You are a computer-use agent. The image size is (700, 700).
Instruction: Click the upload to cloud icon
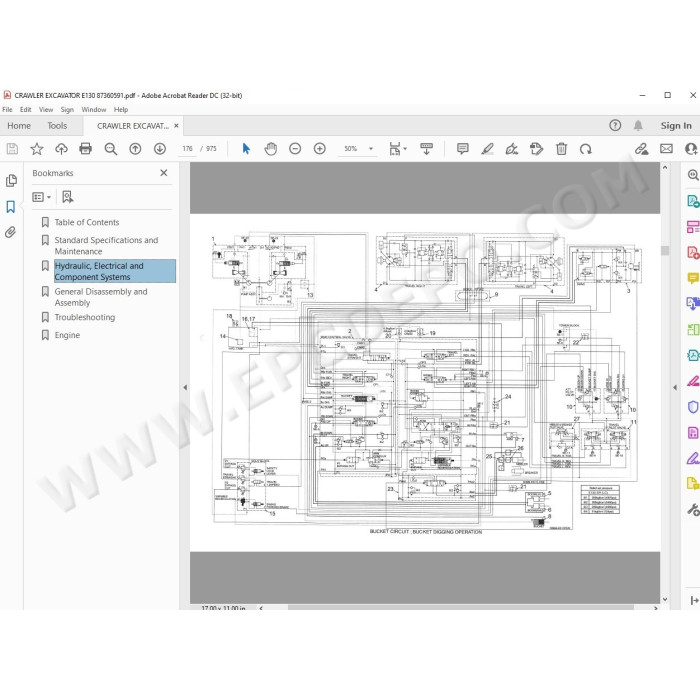pos(61,149)
